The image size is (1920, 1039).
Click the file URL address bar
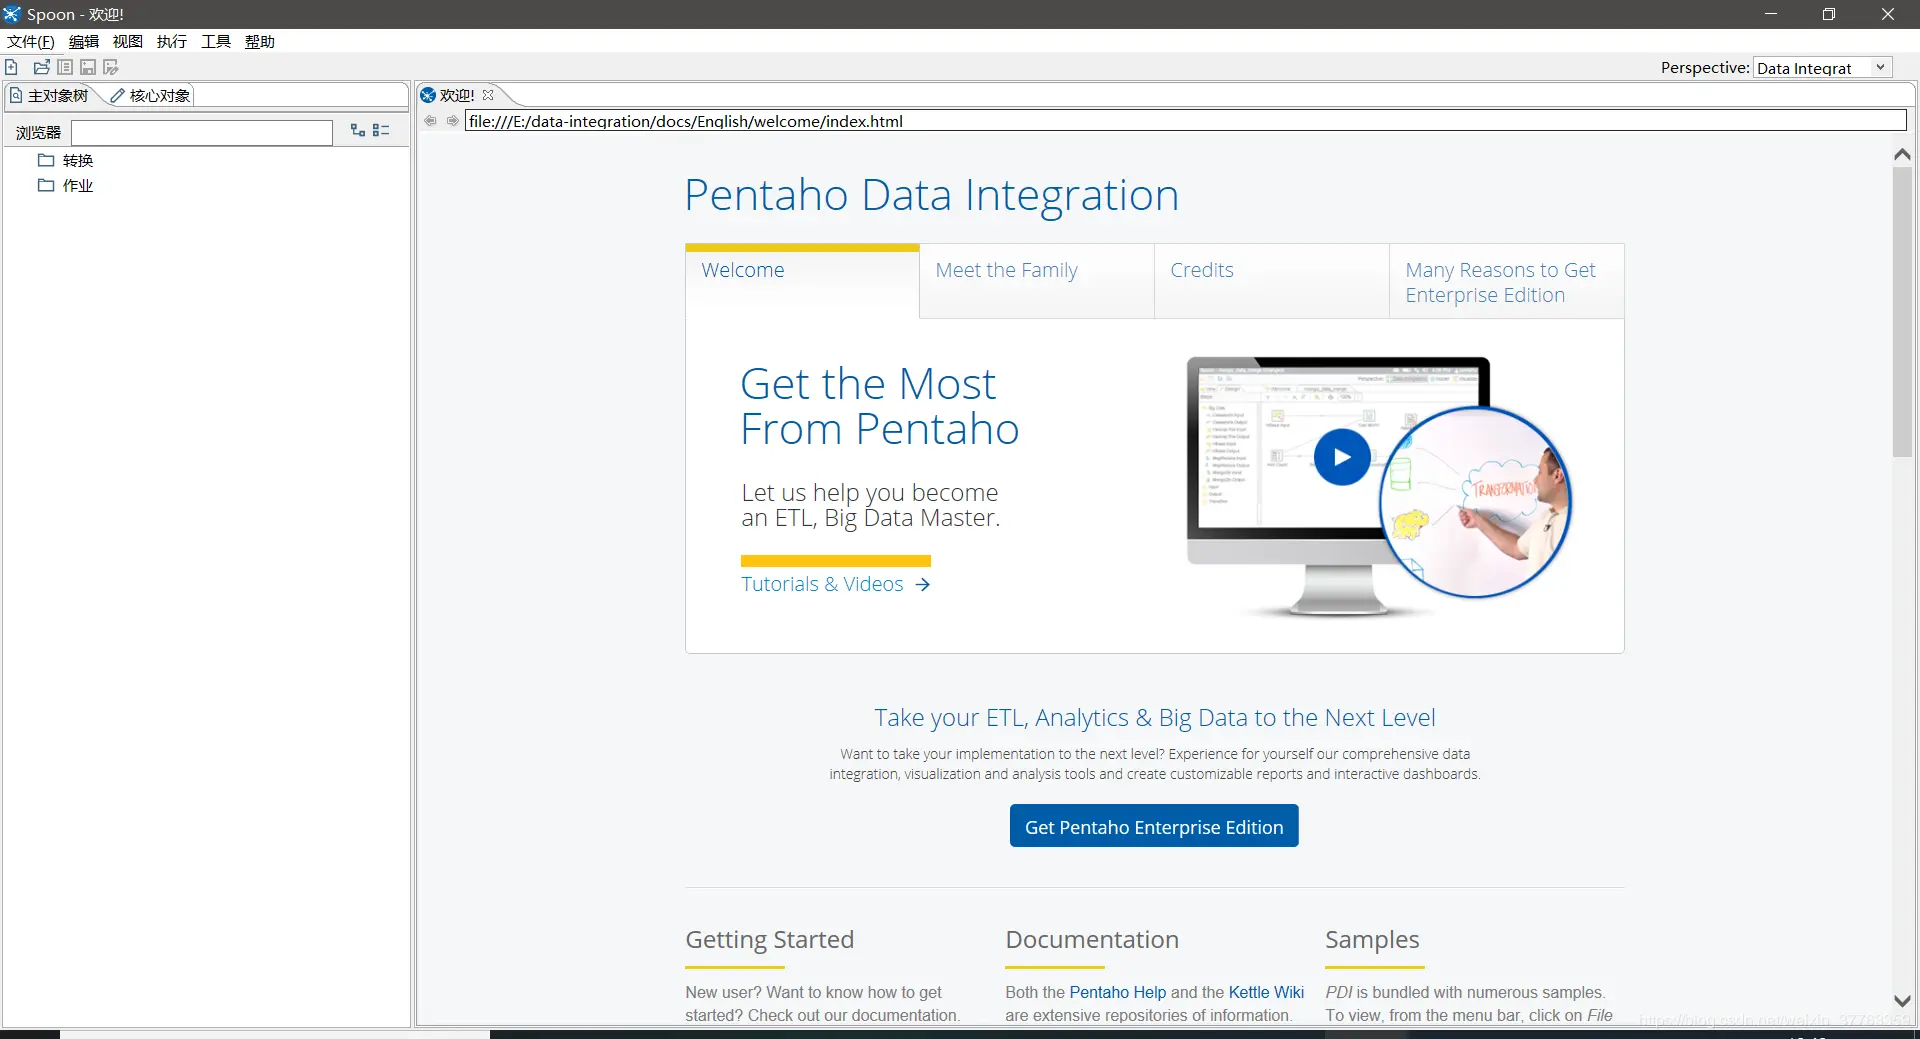[1186, 121]
